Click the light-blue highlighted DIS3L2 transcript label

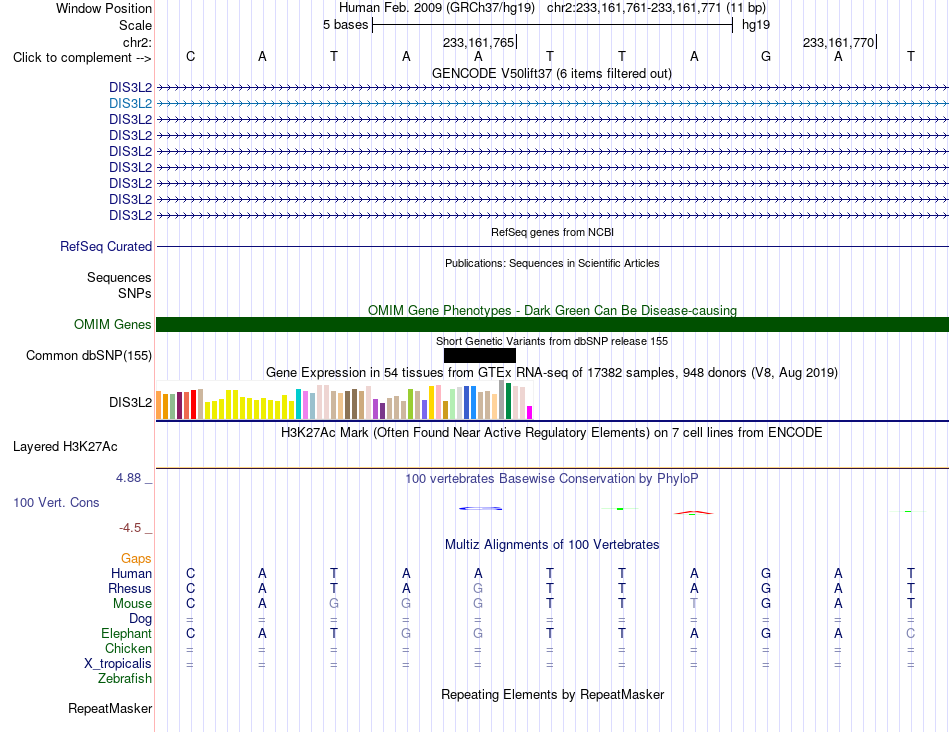click(130, 104)
